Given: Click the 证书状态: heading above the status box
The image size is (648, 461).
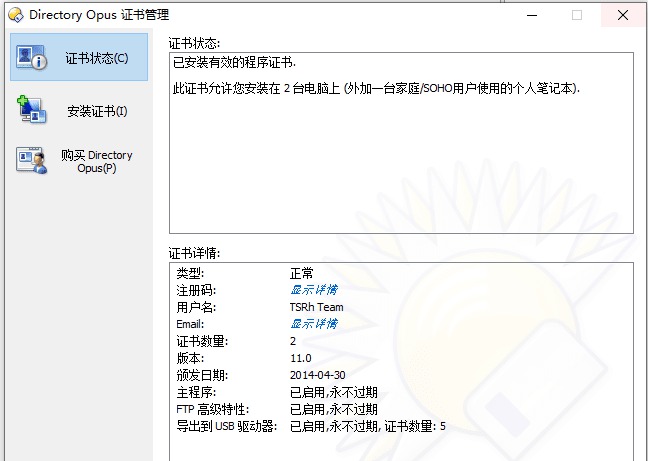Looking at the screenshot, I should pyautogui.click(x=194, y=43).
